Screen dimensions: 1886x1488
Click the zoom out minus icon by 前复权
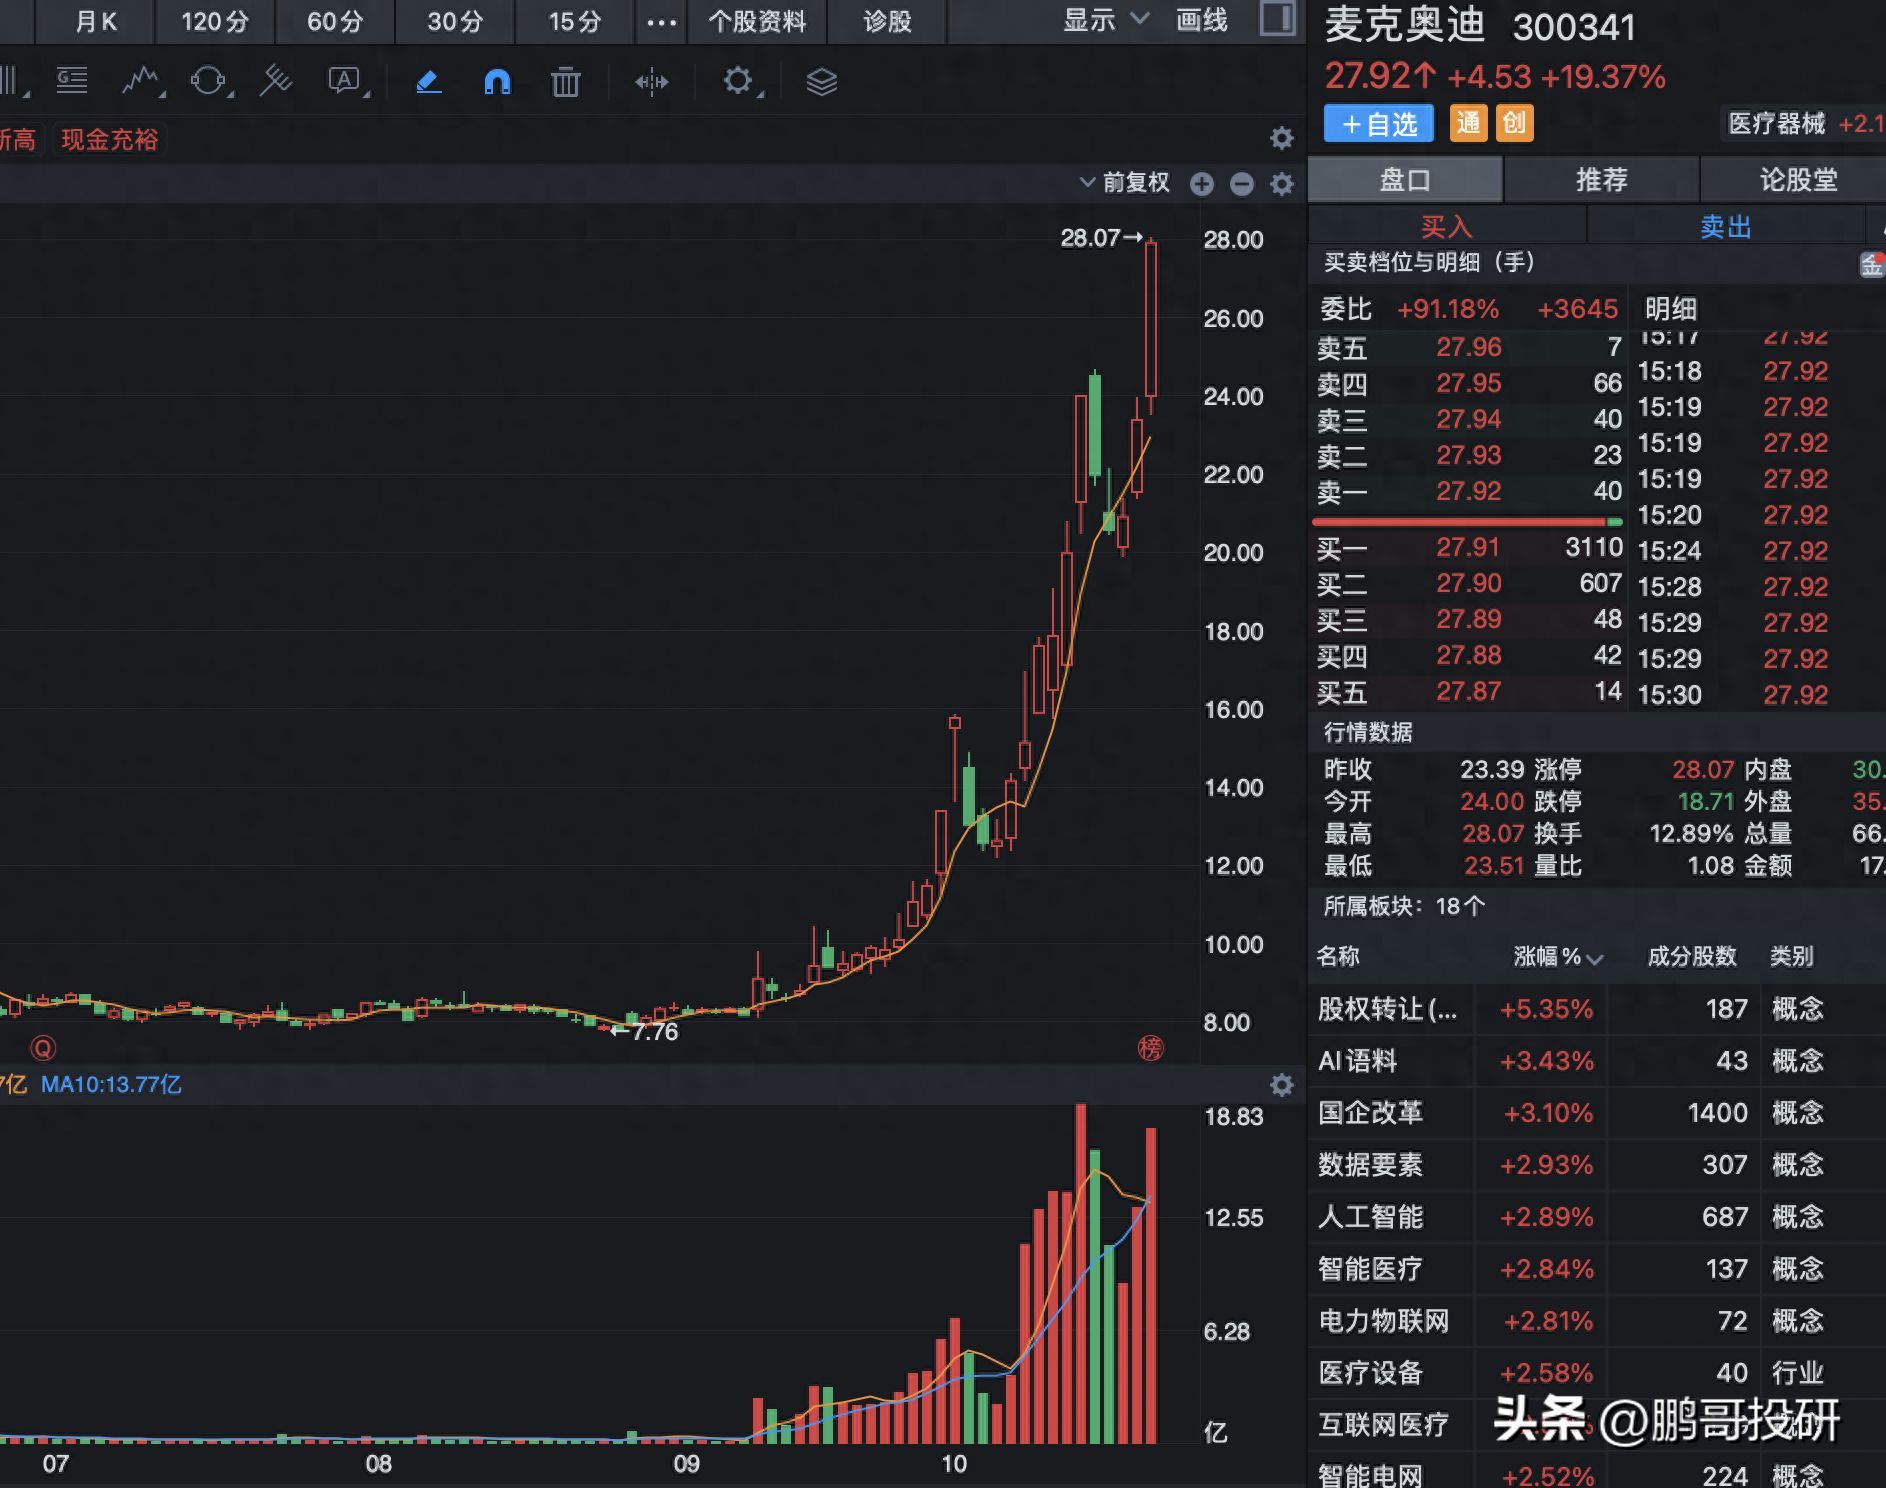(x=1242, y=184)
